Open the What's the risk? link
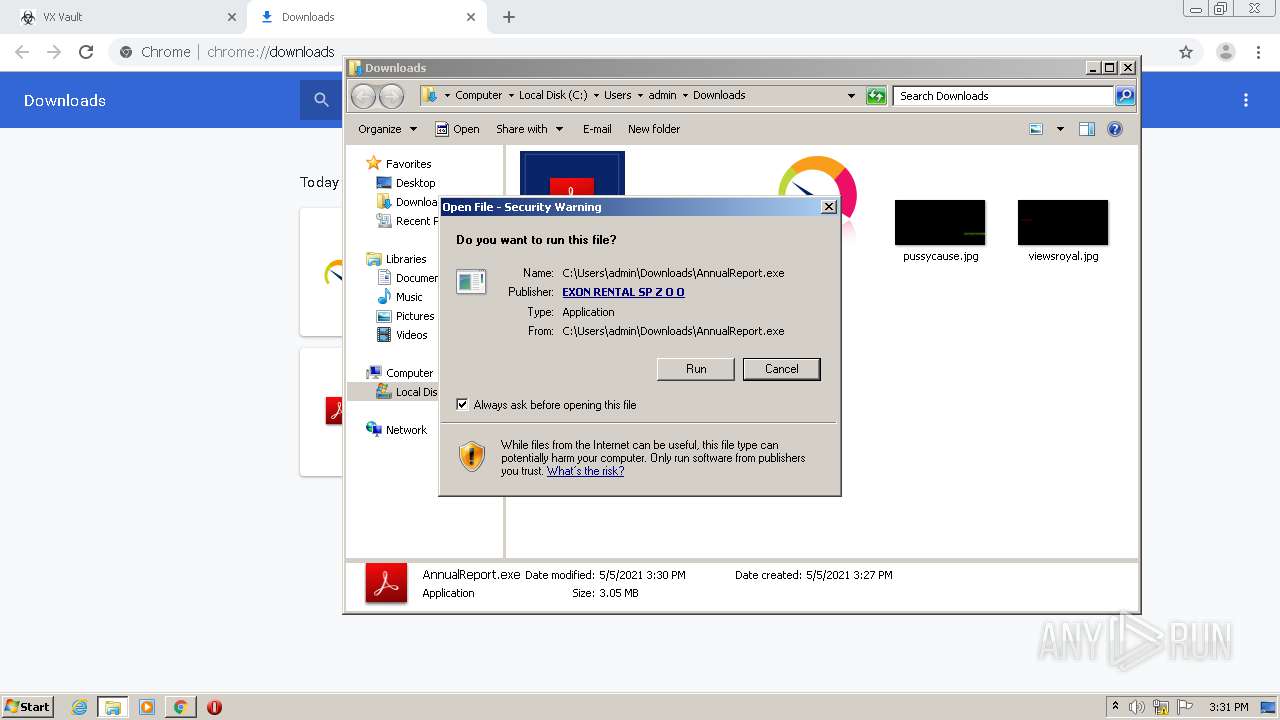The width and height of the screenshot is (1280, 720). point(585,471)
